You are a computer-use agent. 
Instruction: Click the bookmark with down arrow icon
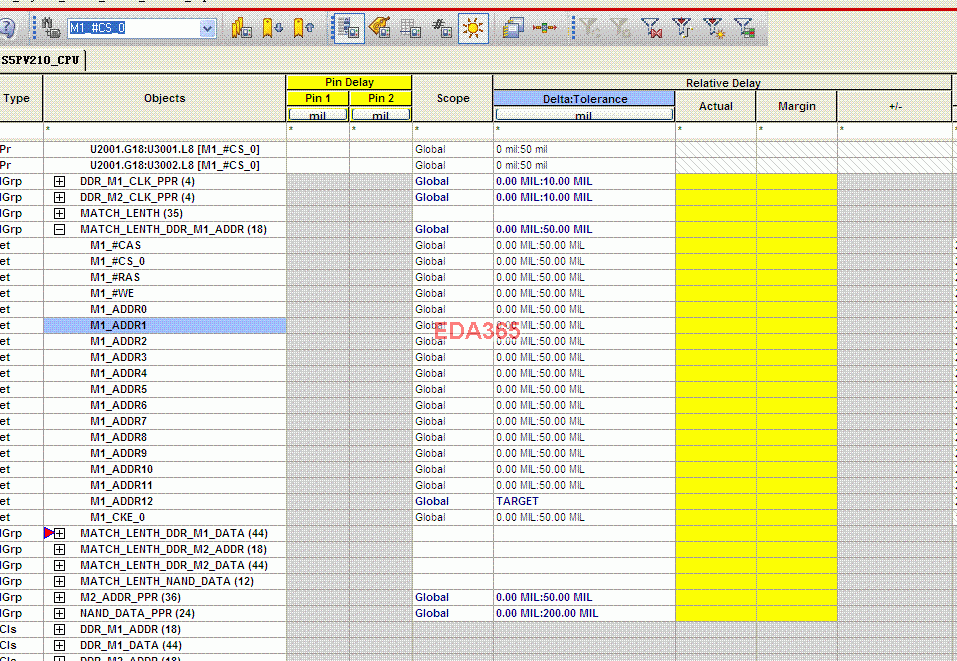(x=273, y=28)
